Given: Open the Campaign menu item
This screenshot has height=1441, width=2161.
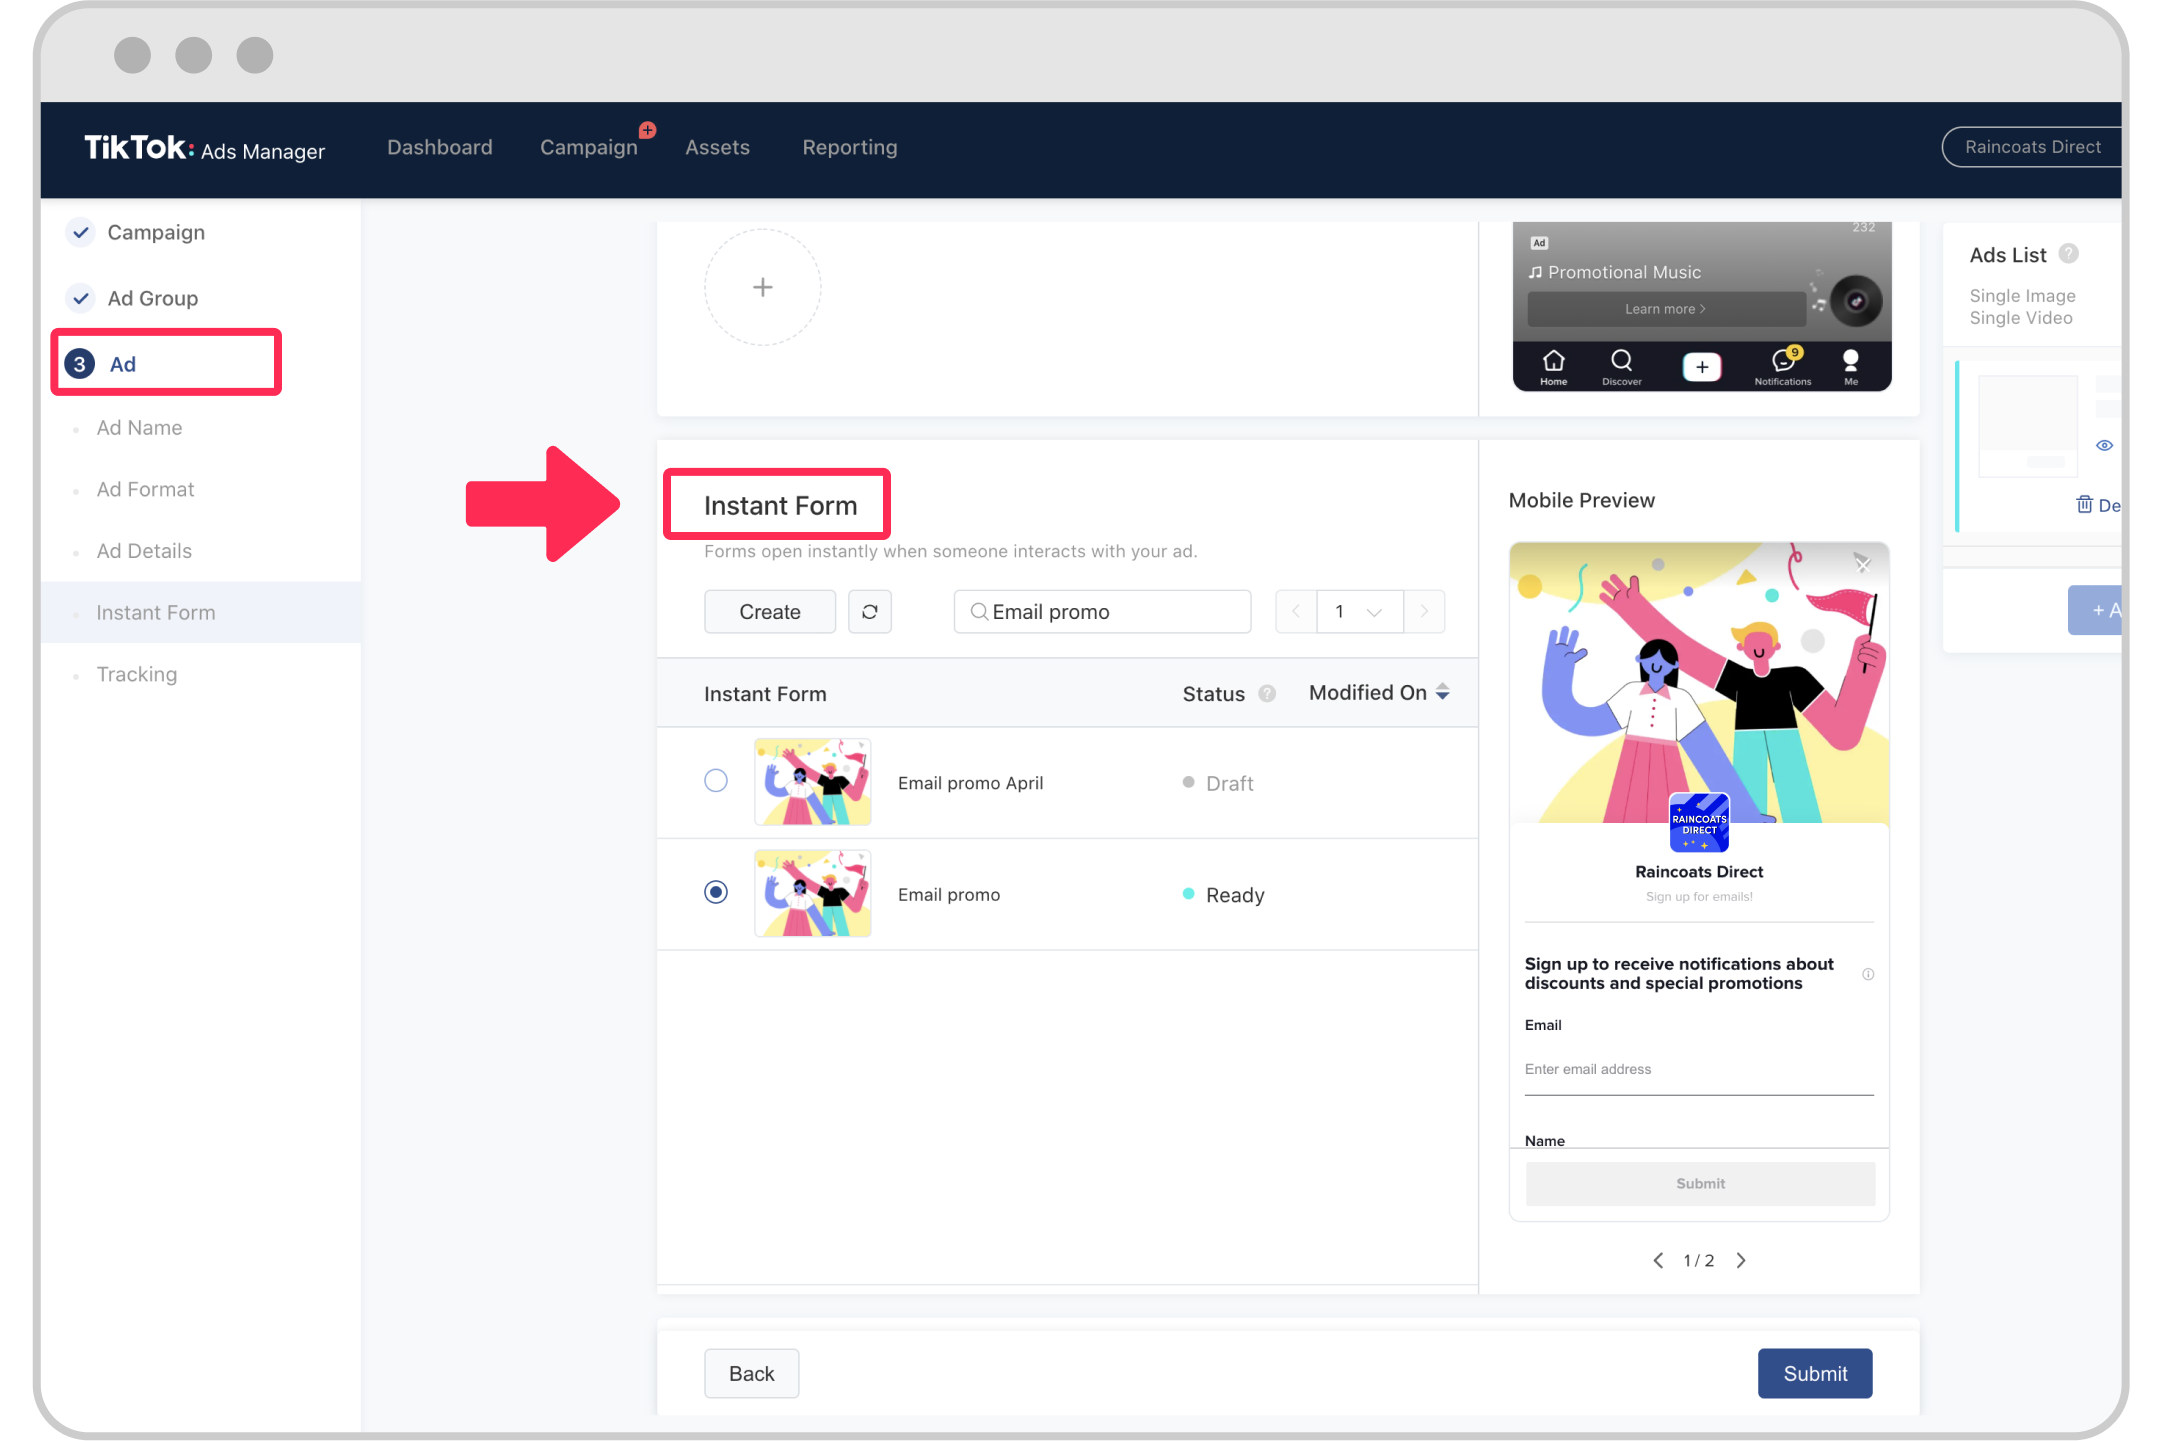Looking at the screenshot, I should pyautogui.click(x=587, y=148).
